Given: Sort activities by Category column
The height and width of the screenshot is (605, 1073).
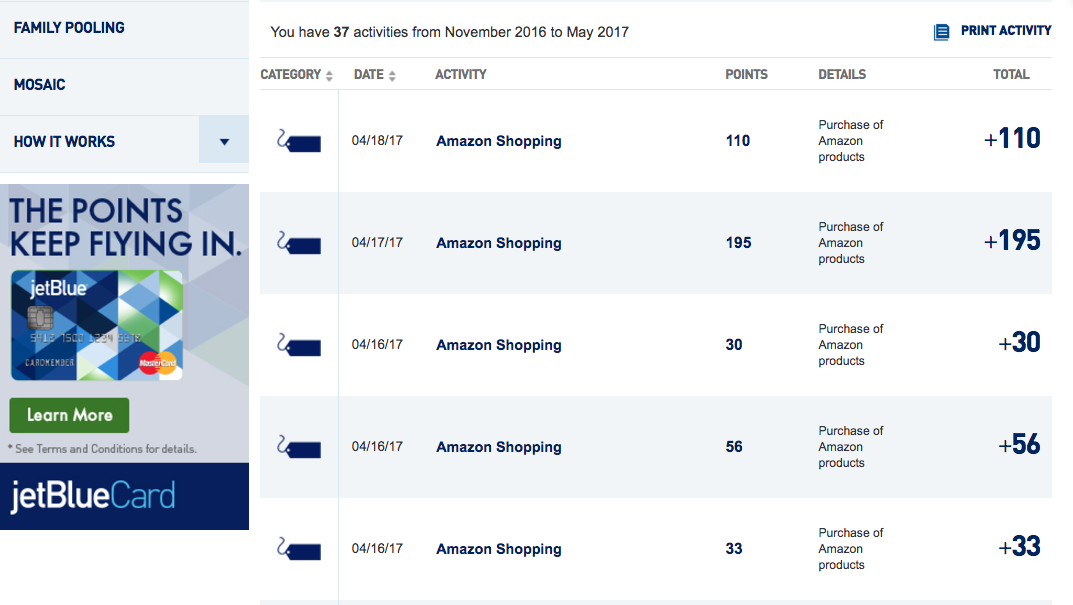Looking at the screenshot, I should point(296,75).
